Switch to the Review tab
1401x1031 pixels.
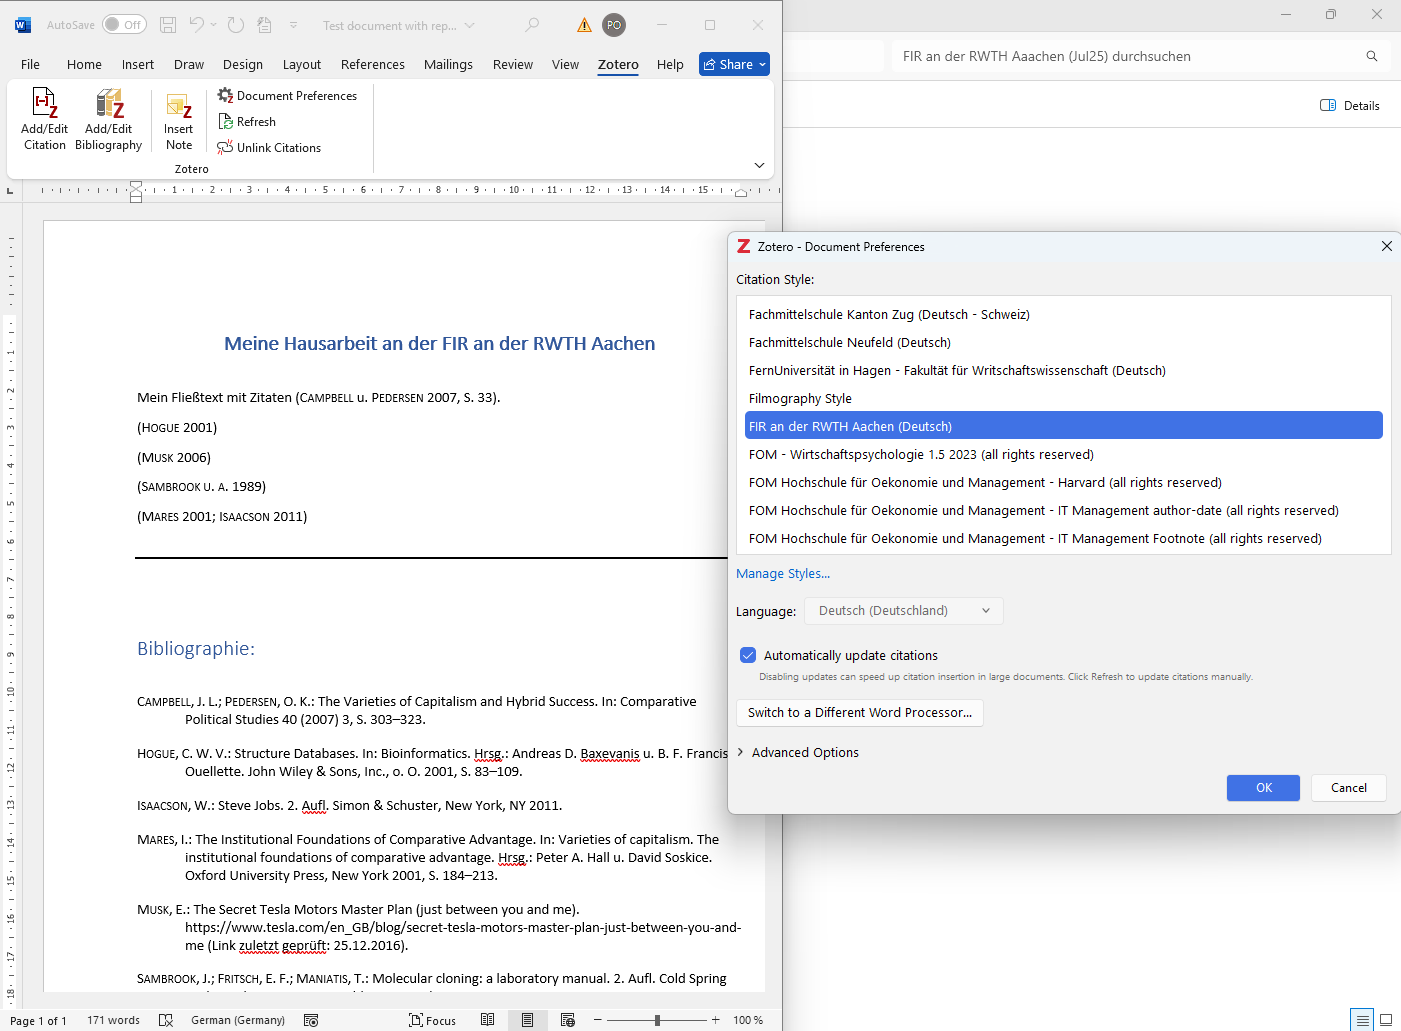click(513, 64)
